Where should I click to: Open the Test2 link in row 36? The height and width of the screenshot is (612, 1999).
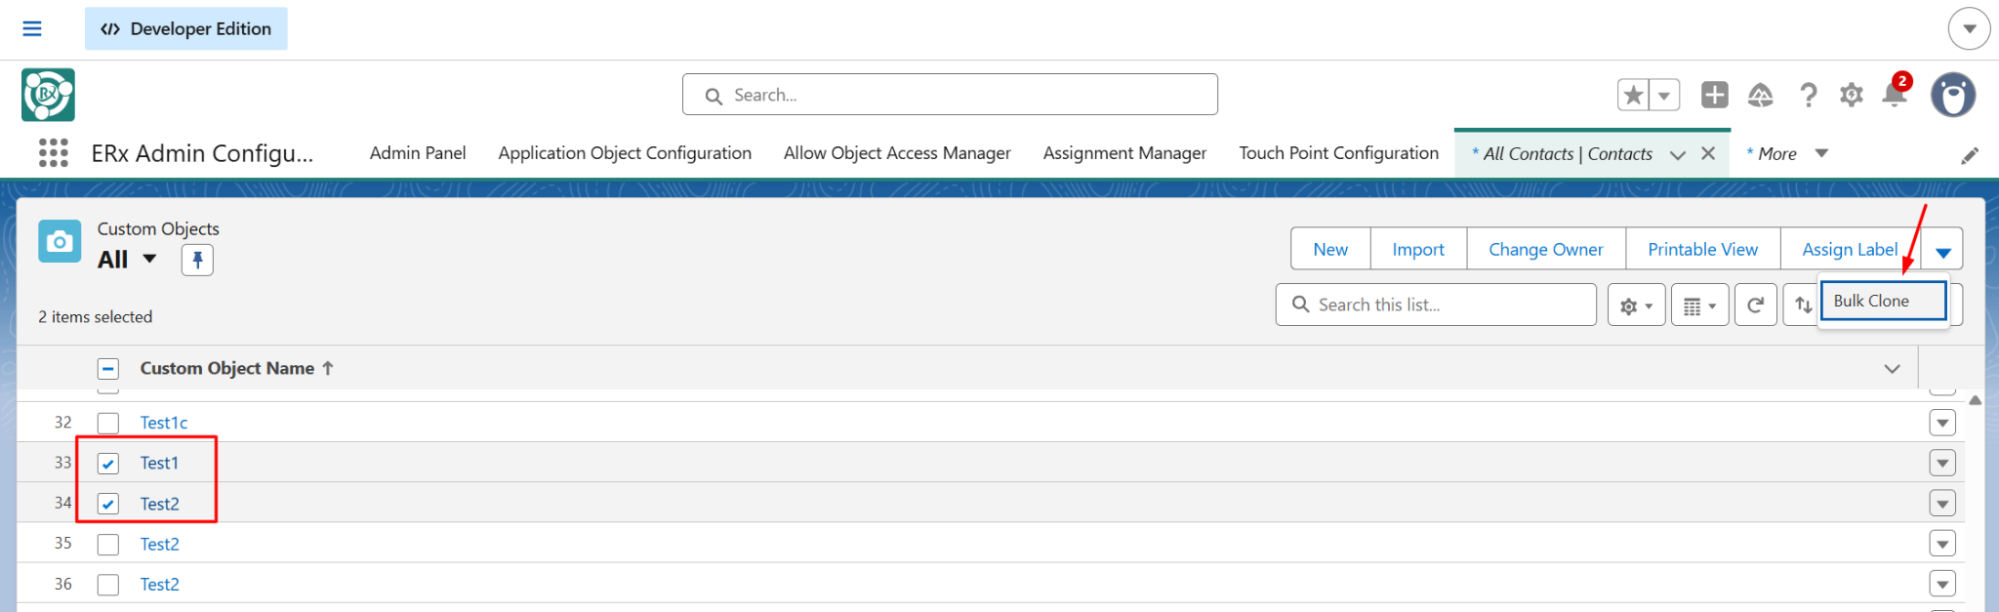pyautogui.click(x=159, y=584)
